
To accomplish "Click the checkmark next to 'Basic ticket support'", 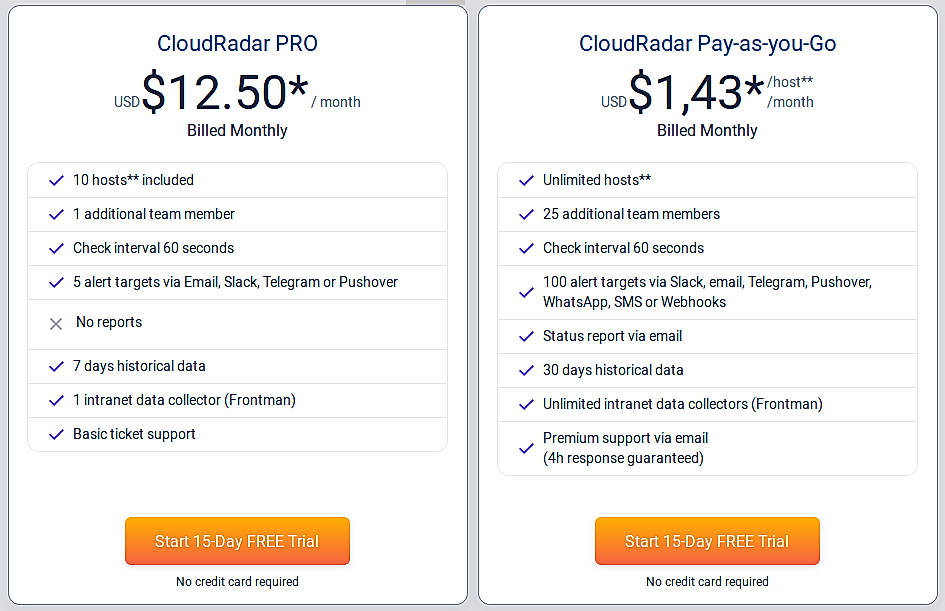I will coord(56,434).
